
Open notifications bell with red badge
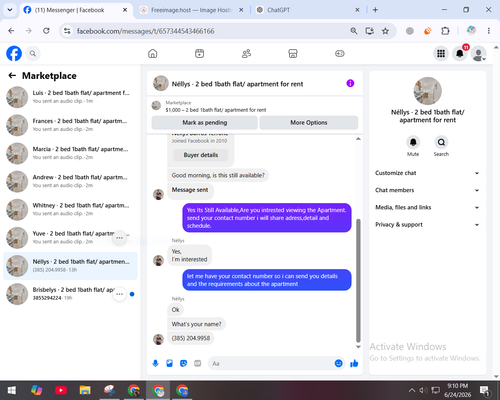460,53
